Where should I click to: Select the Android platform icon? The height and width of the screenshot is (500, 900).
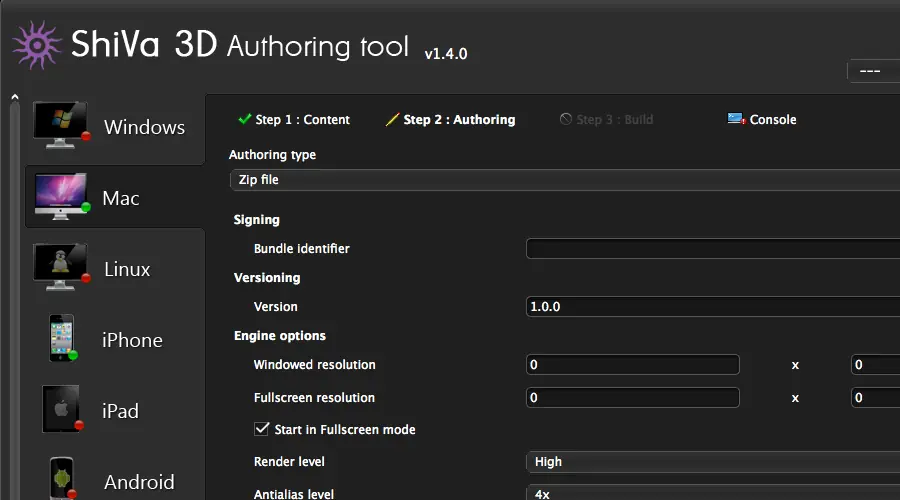(63, 478)
